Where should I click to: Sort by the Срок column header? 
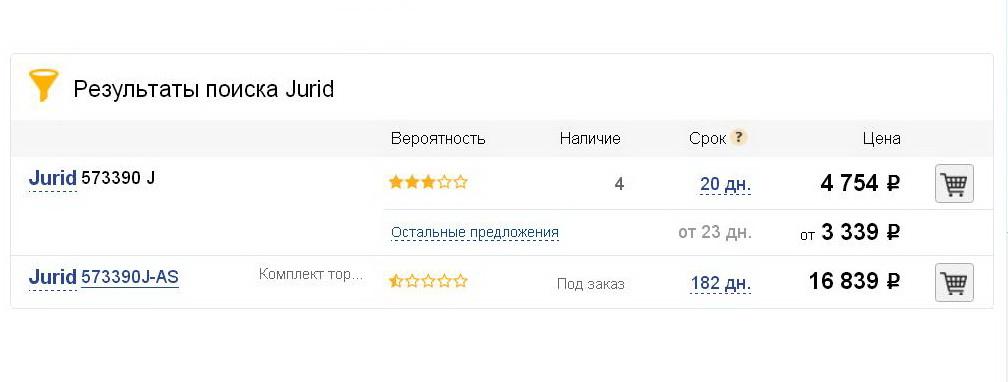click(x=707, y=138)
